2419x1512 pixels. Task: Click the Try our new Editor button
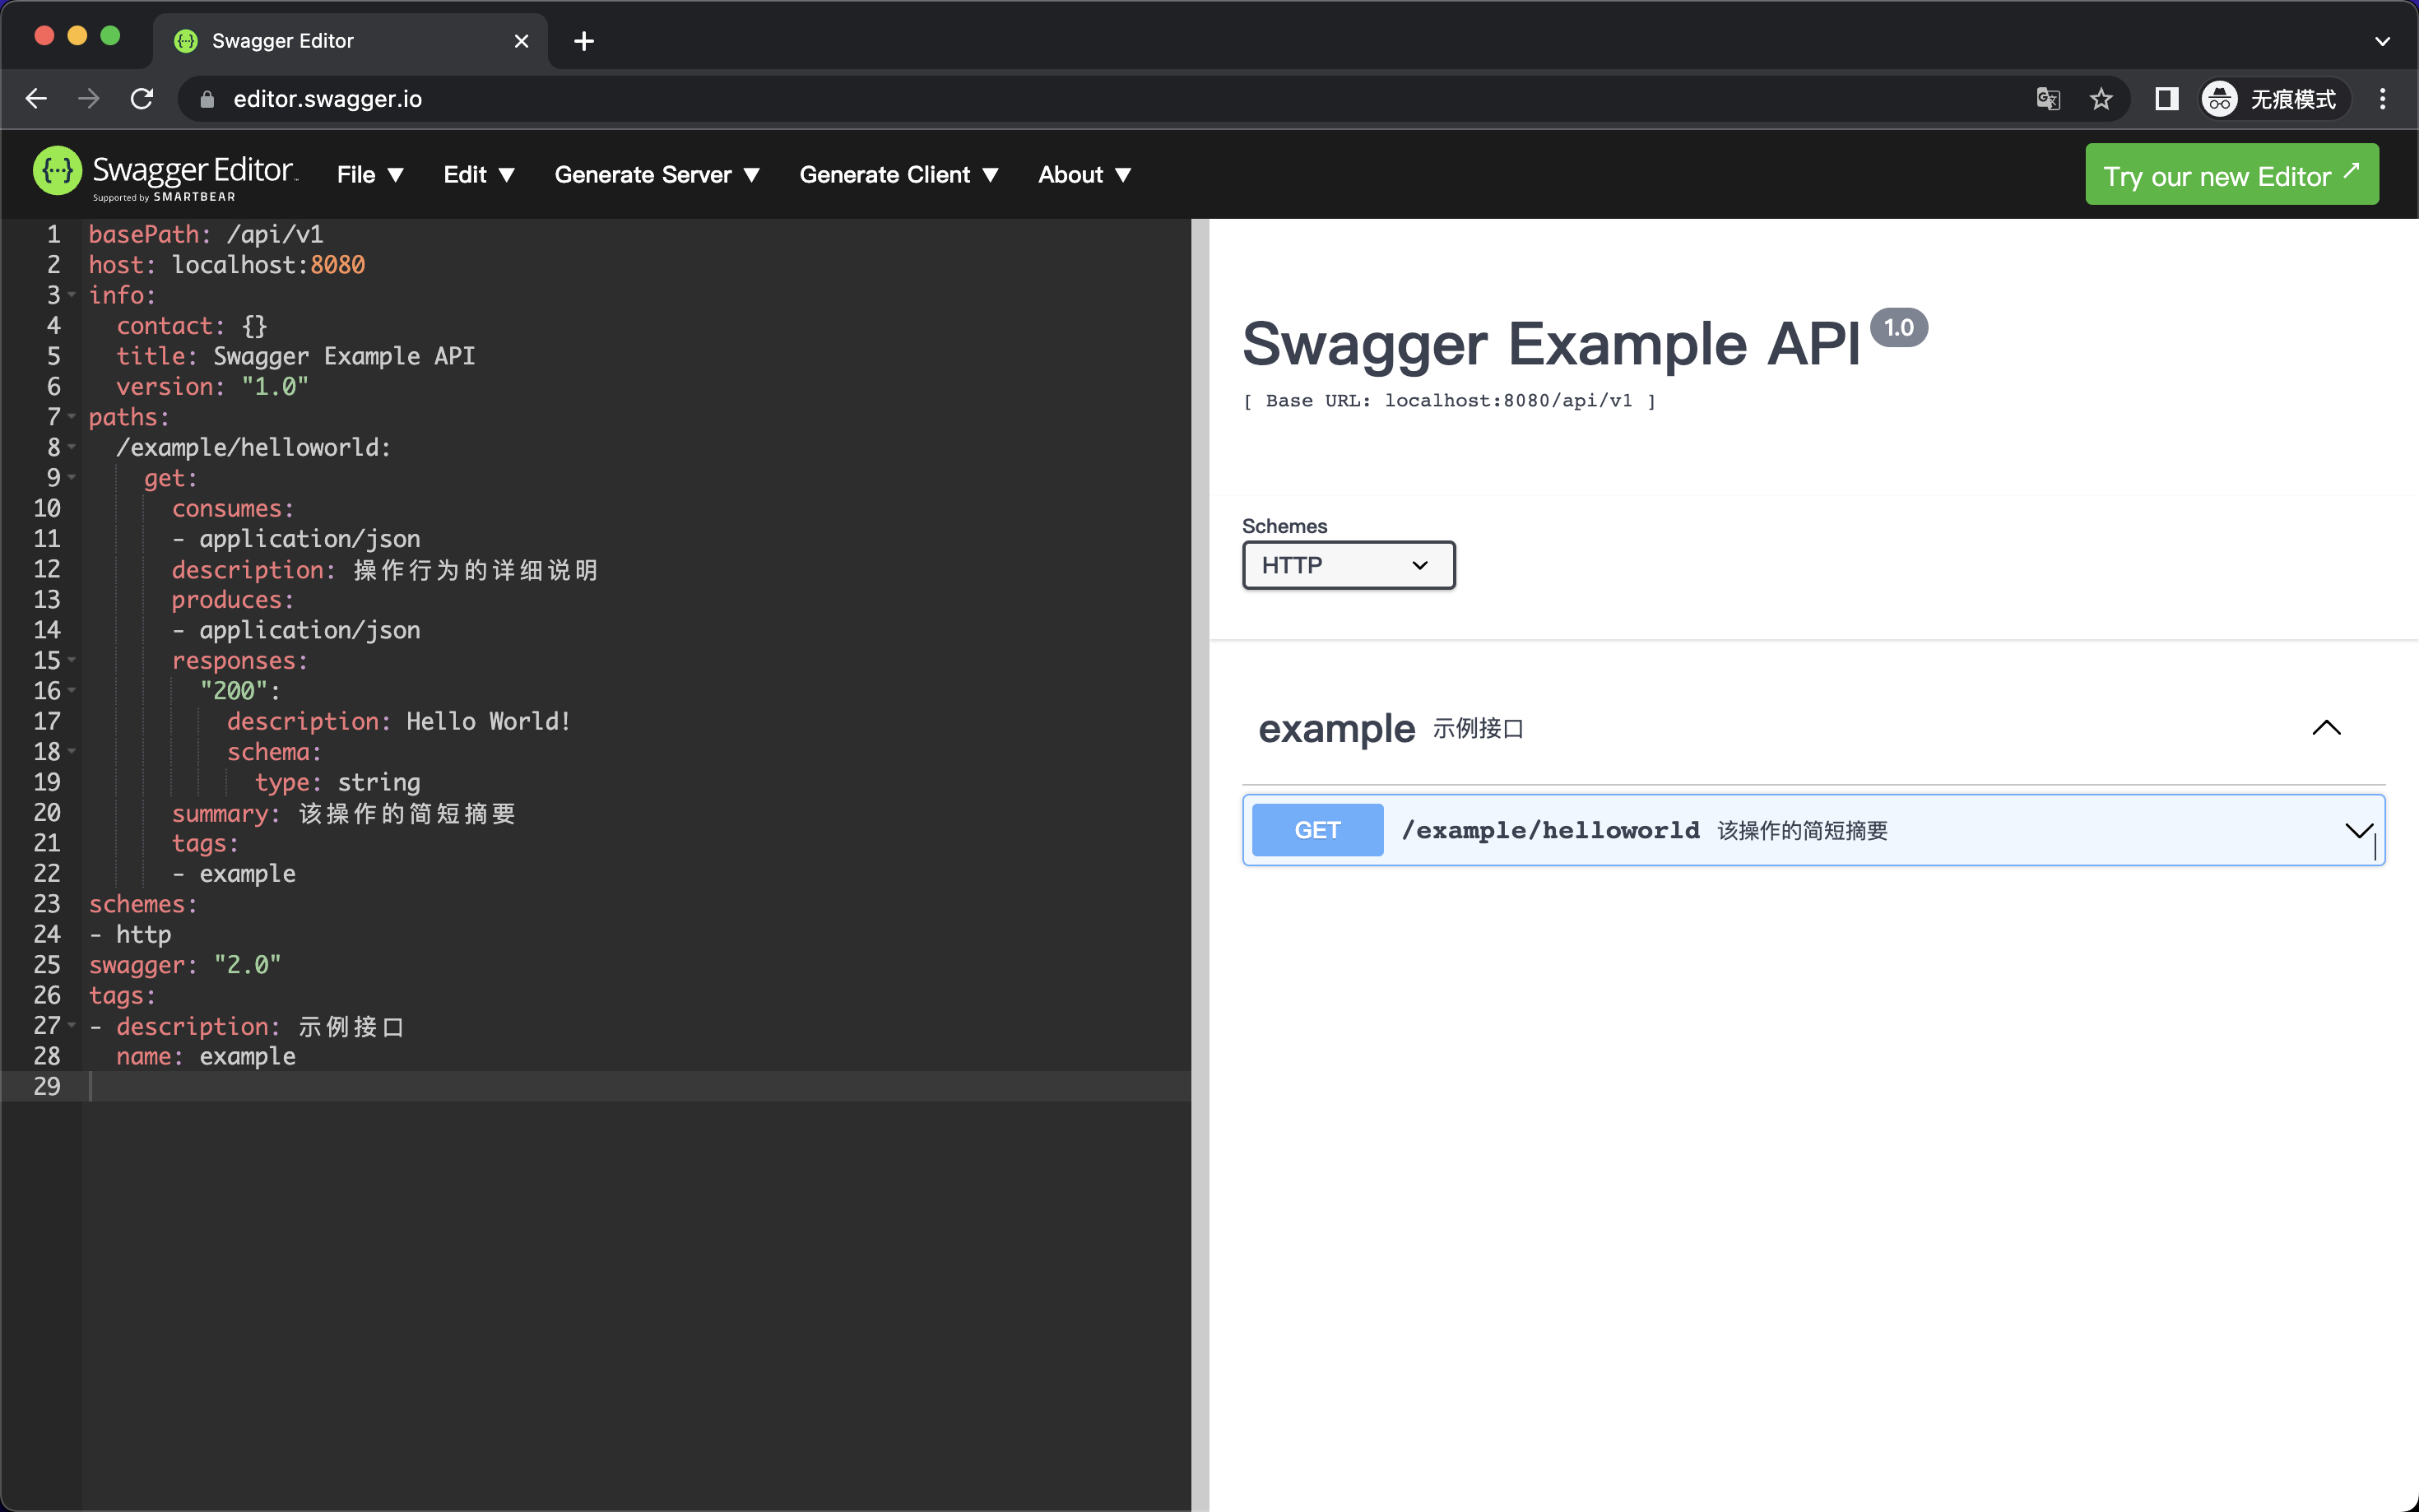2232,174
